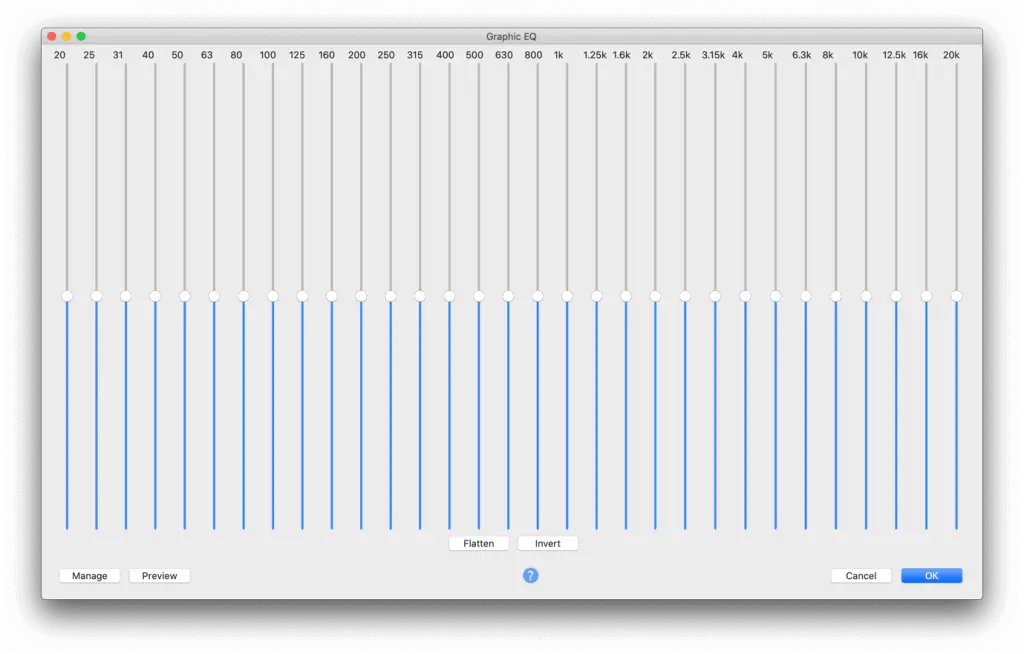Screen dimensions: 1024x654
Task: Click the 160 Hz slider handle
Action: [332, 297]
